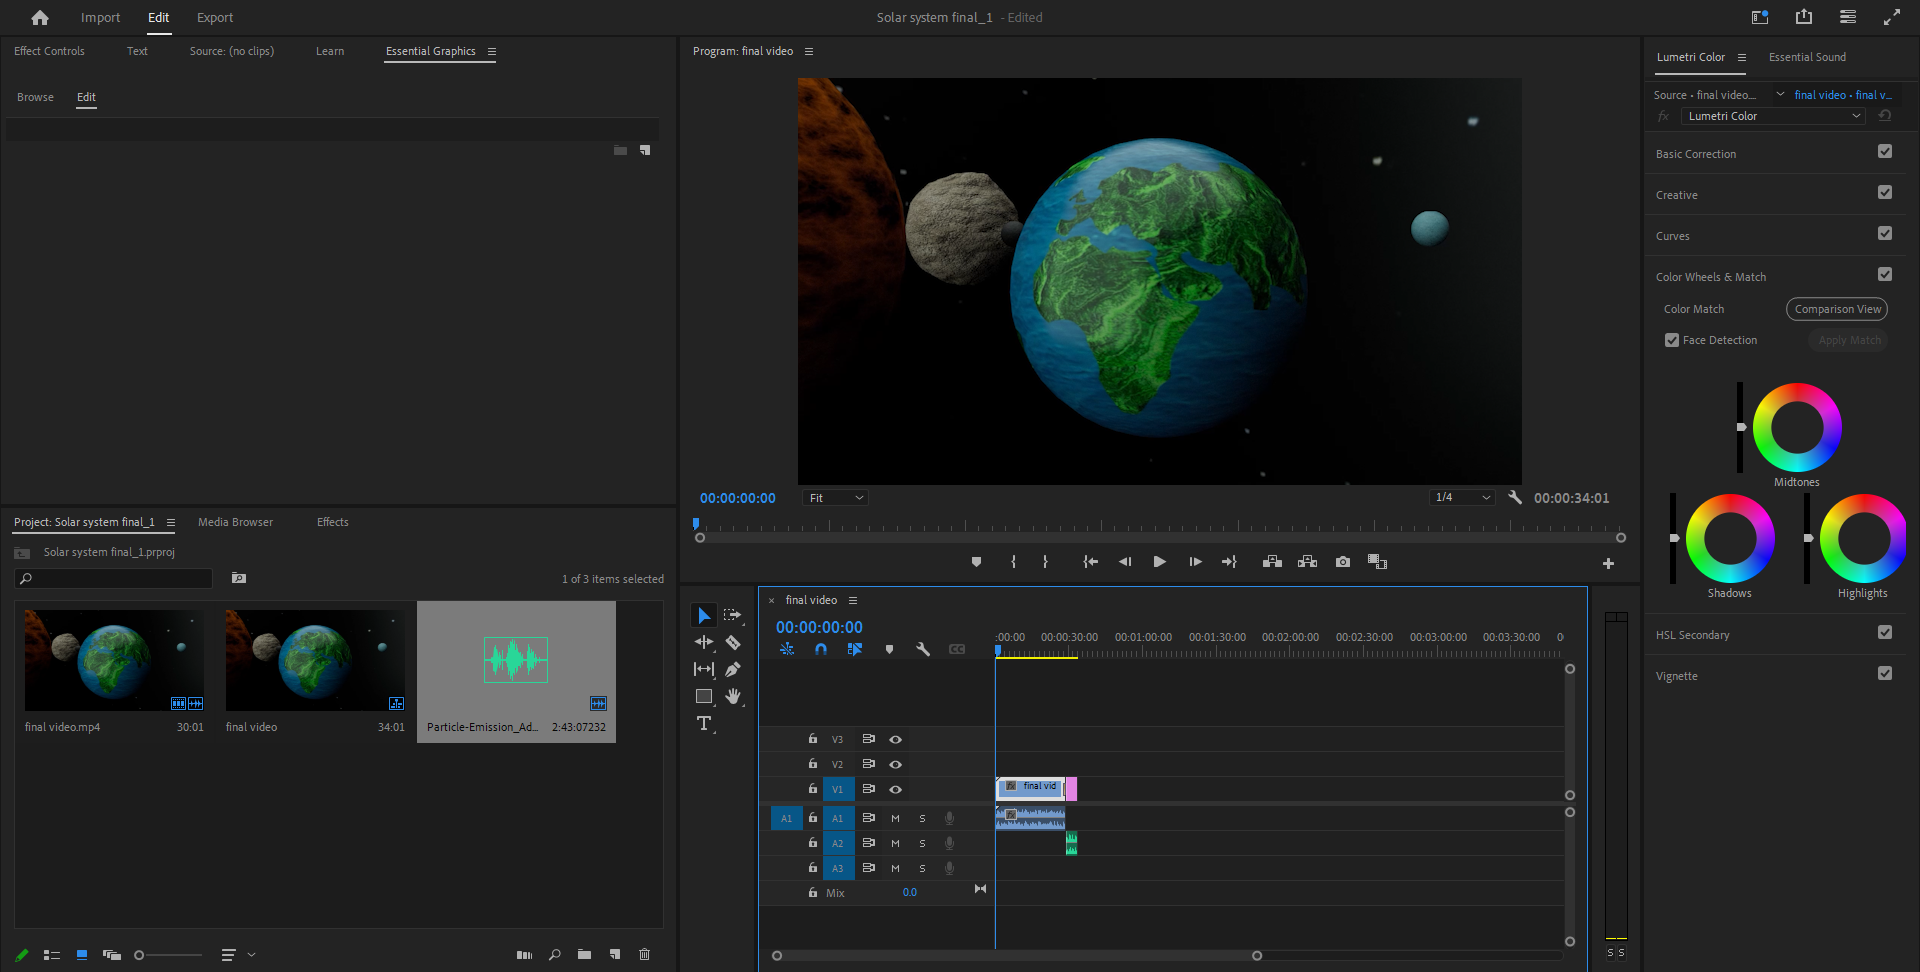Uncheck Face Detection checkbox
Screen dimensions: 1920x972
(1672, 340)
